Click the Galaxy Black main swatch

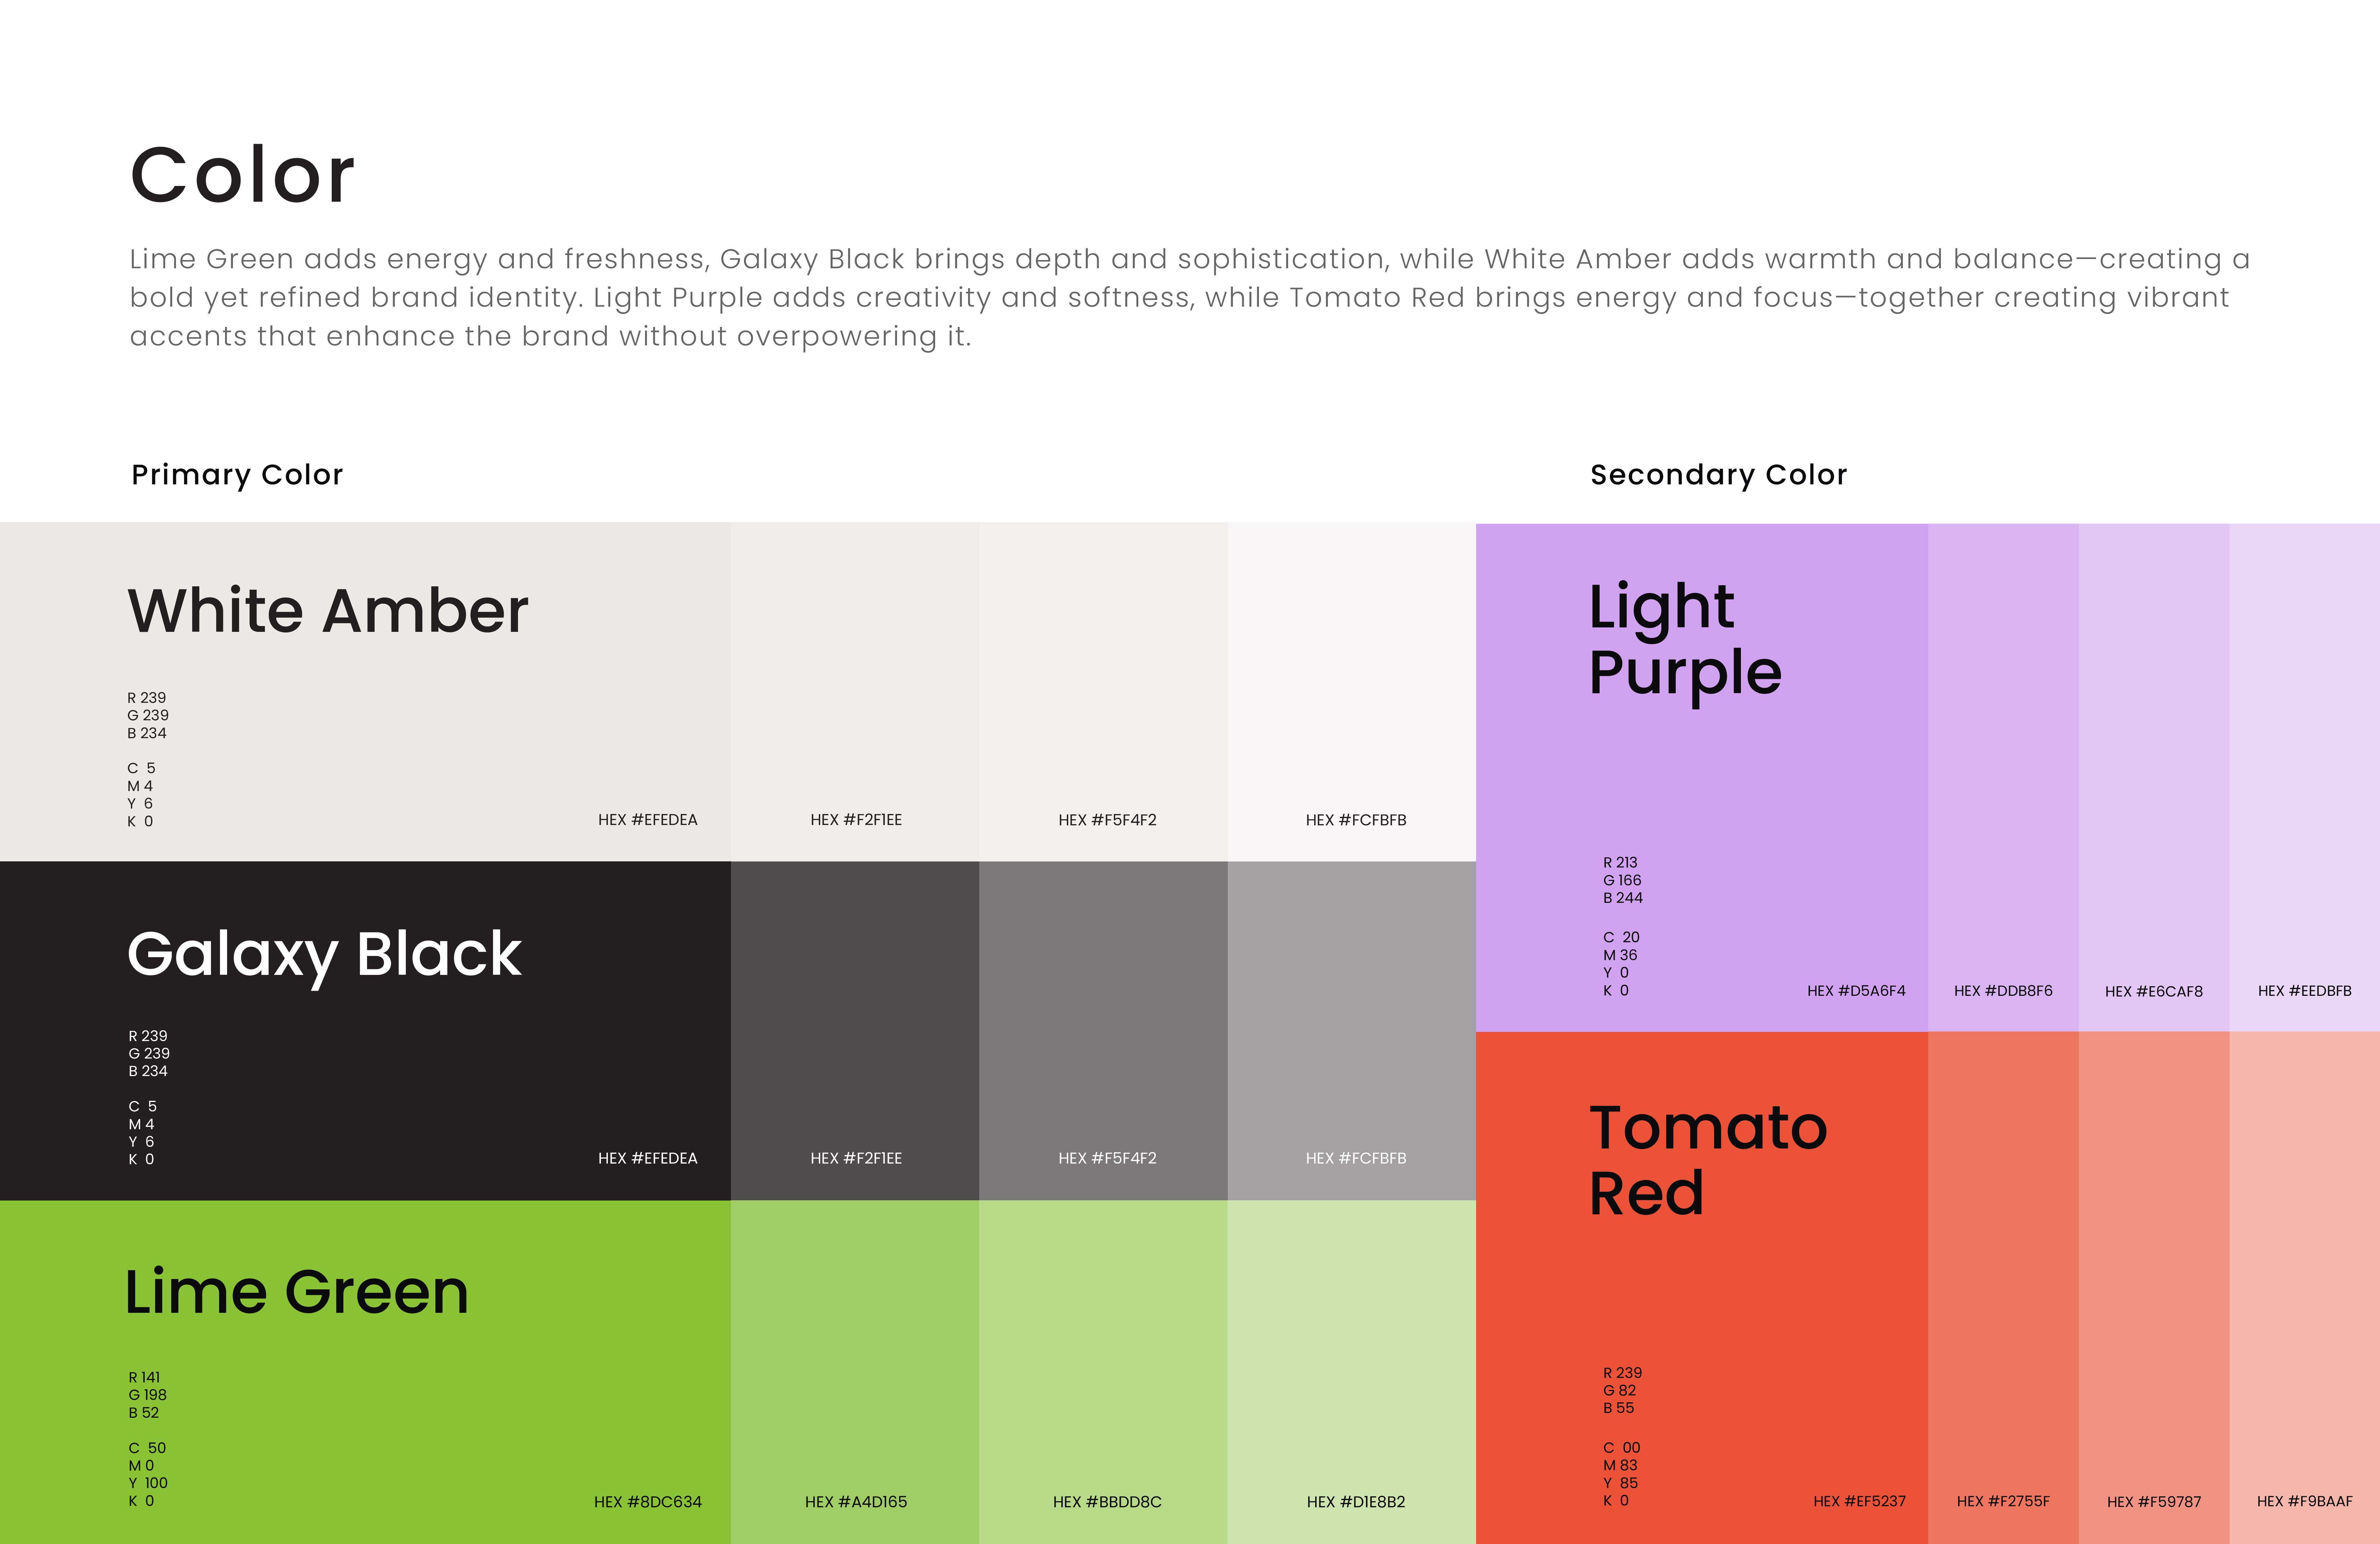pyautogui.click(x=365, y=1030)
